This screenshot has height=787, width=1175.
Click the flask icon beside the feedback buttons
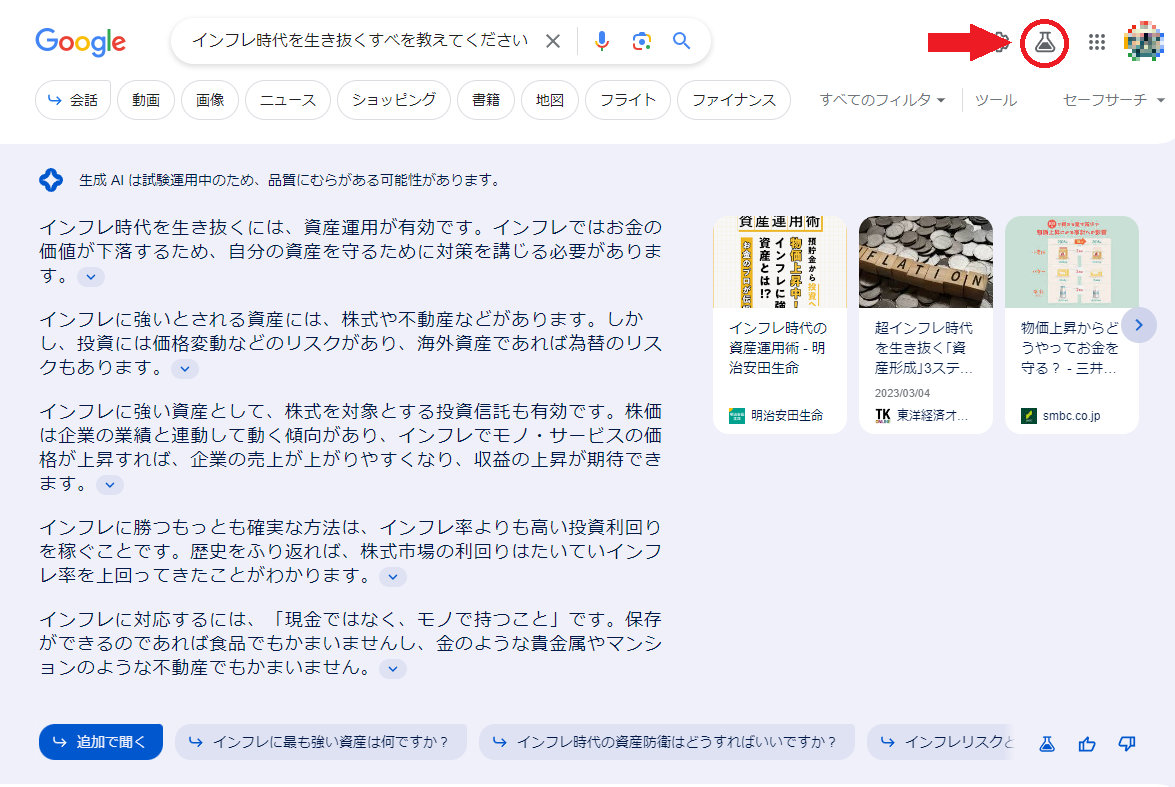(x=1046, y=743)
